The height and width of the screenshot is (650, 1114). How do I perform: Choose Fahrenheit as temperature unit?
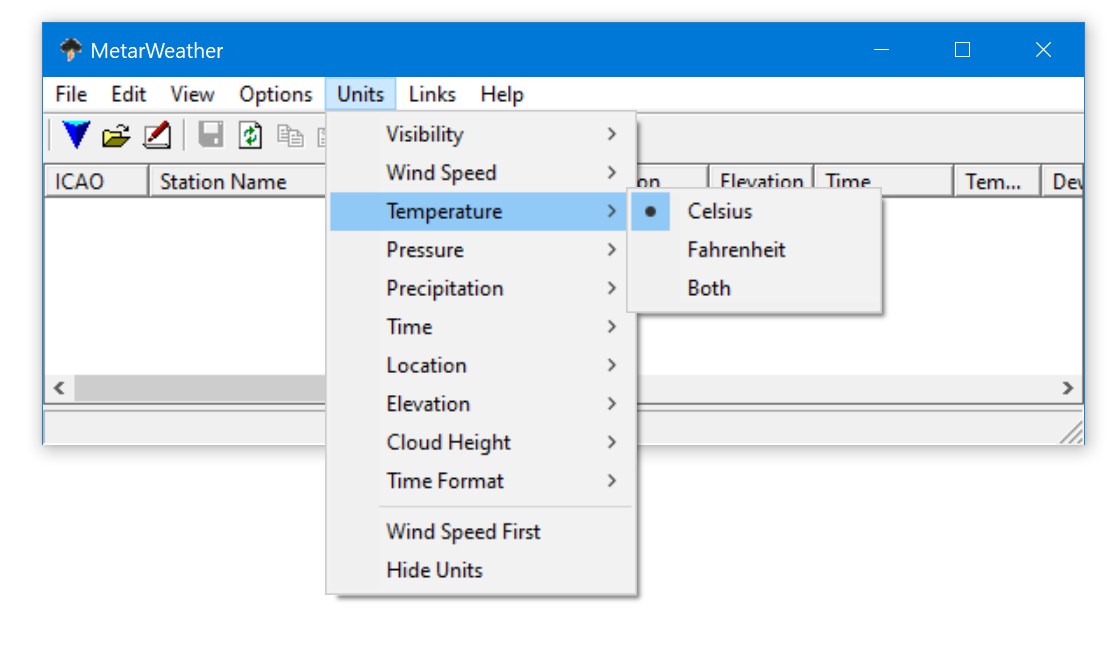pos(736,250)
